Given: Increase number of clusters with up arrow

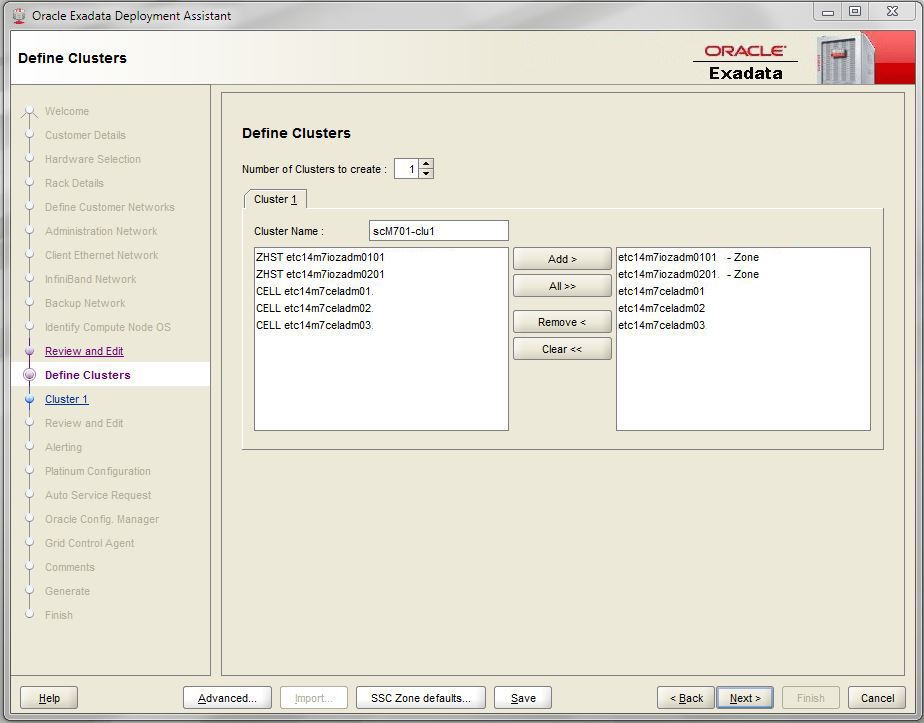Looking at the screenshot, I should pyautogui.click(x=427, y=164).
